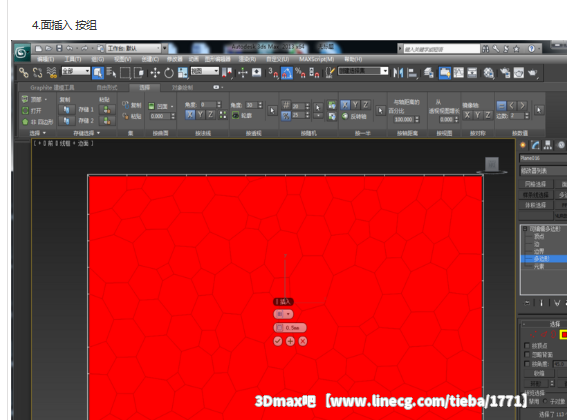Open the named selection sets dropdown
The height and width of the screenshot is (420, 567).
[x=363, y=71]
